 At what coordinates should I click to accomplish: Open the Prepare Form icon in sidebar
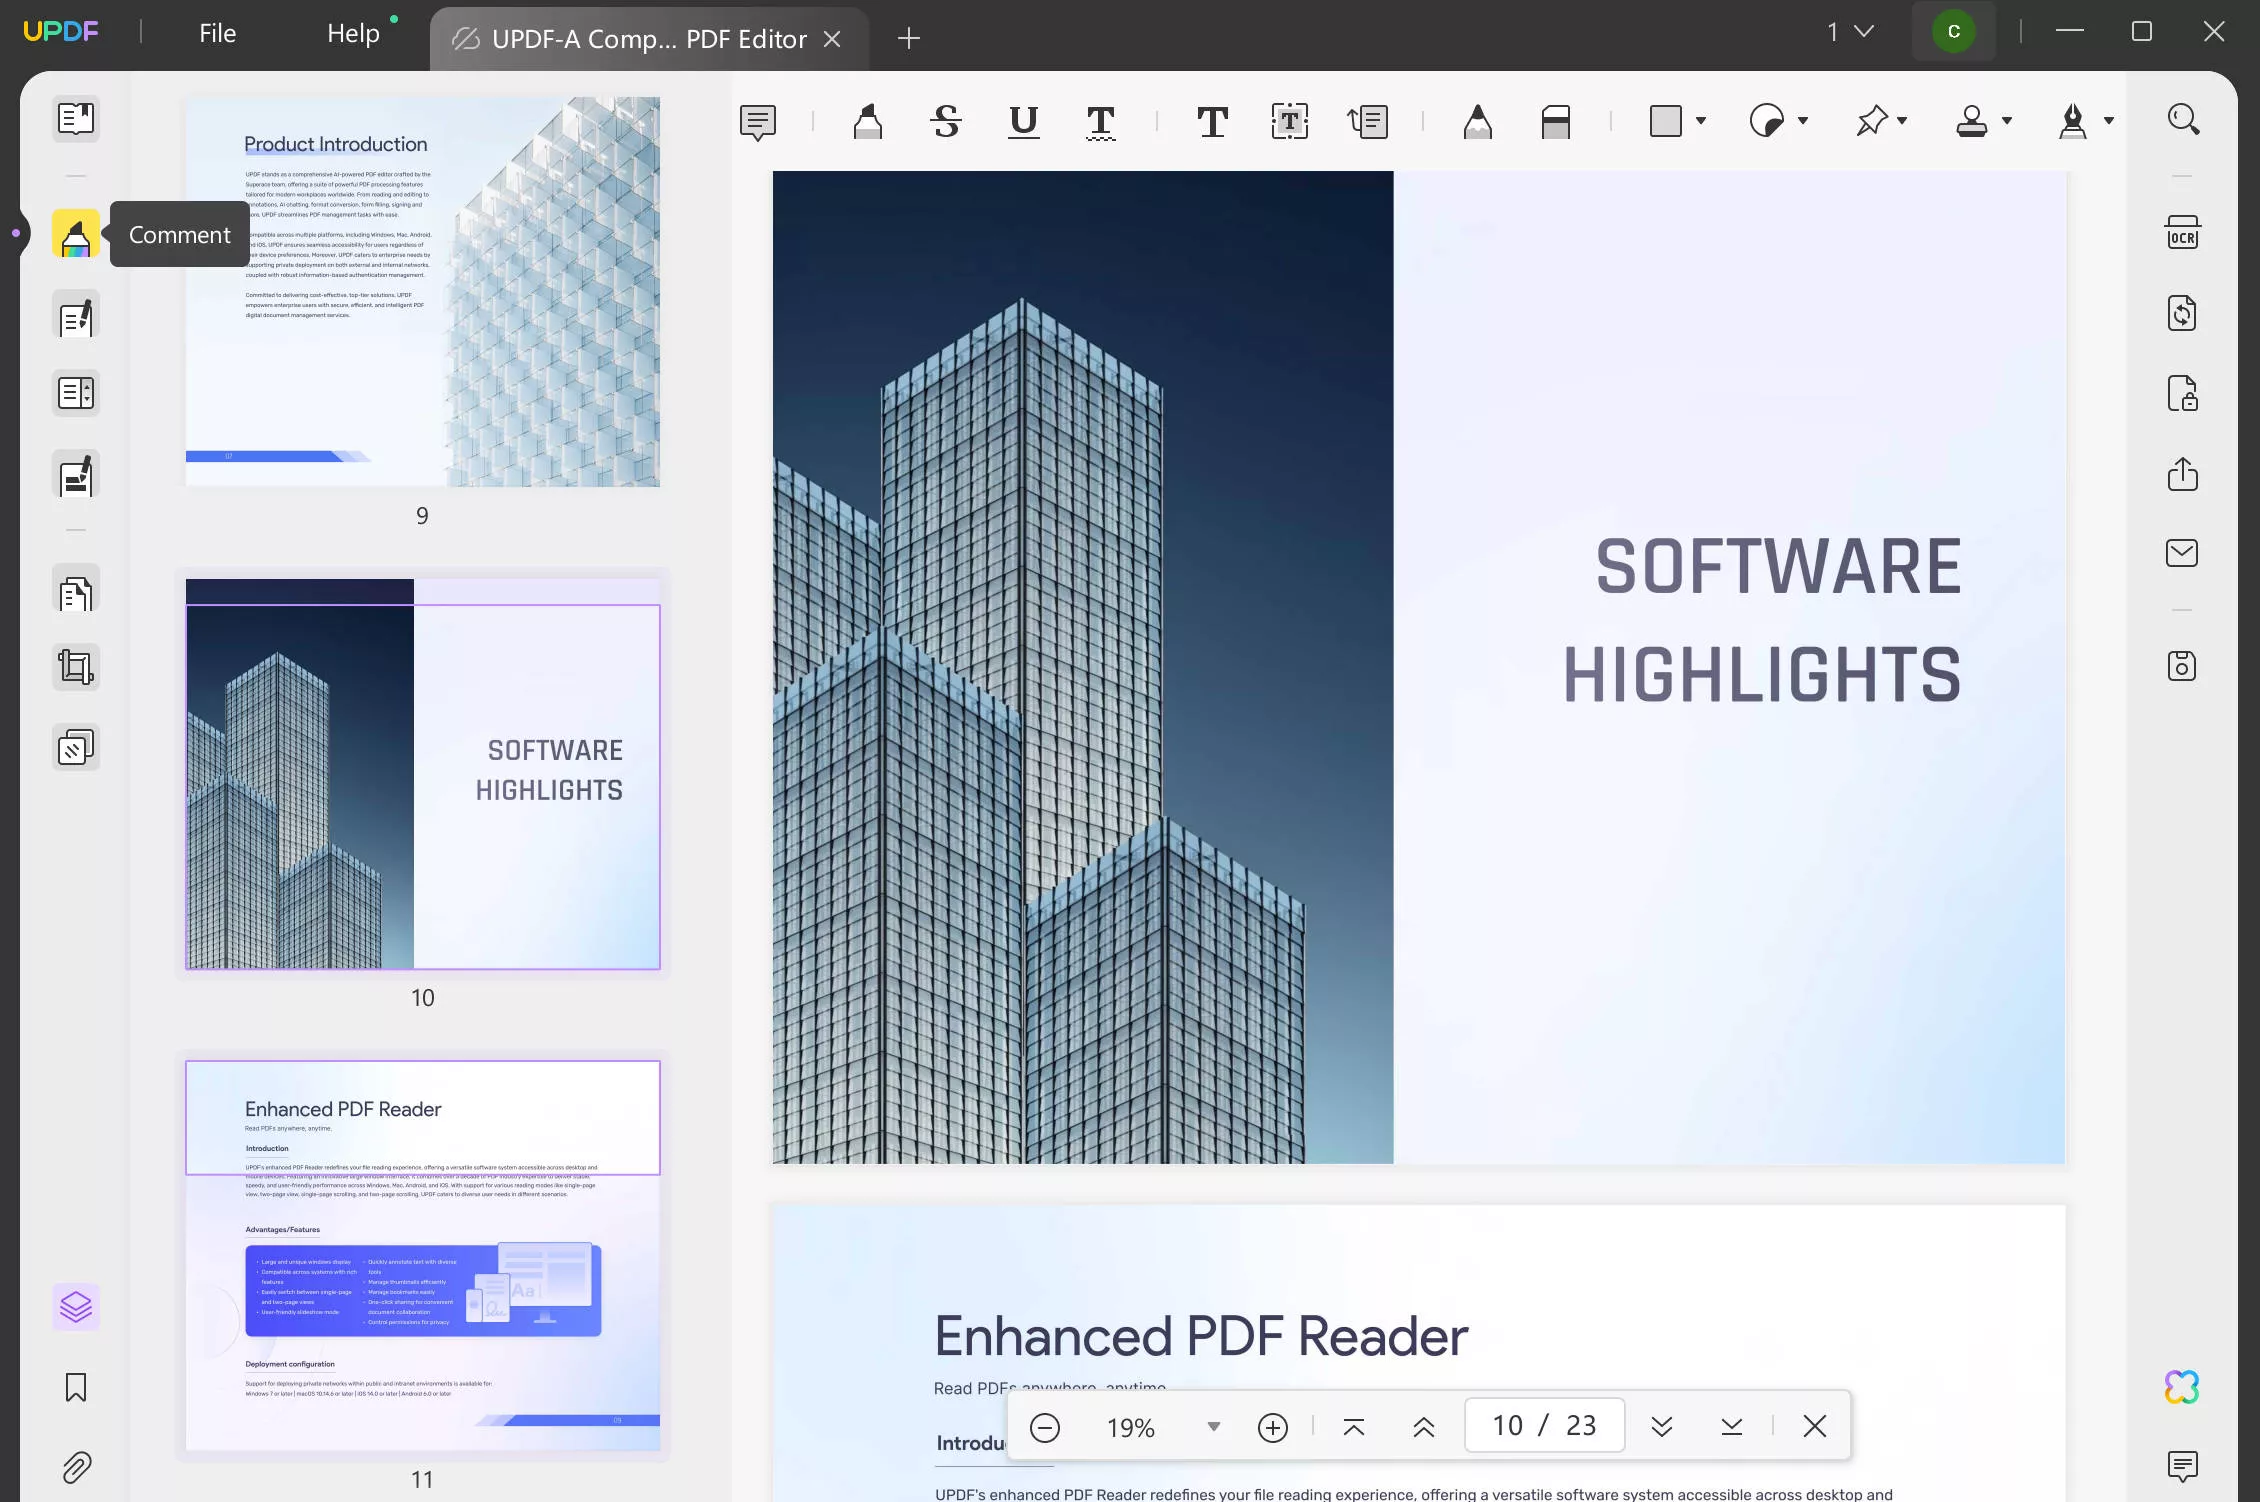[x=76, y=393]
